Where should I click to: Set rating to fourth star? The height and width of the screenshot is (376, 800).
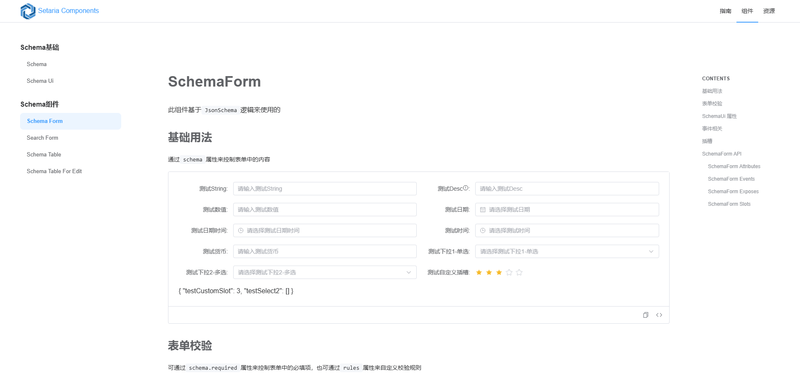tap(509, 272)
